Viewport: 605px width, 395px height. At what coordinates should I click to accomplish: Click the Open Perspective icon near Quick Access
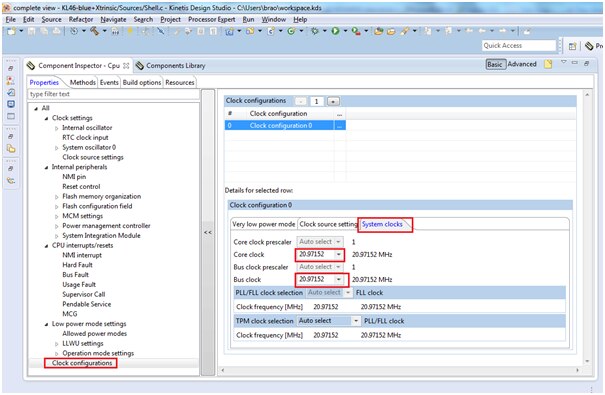coord(572,46)
